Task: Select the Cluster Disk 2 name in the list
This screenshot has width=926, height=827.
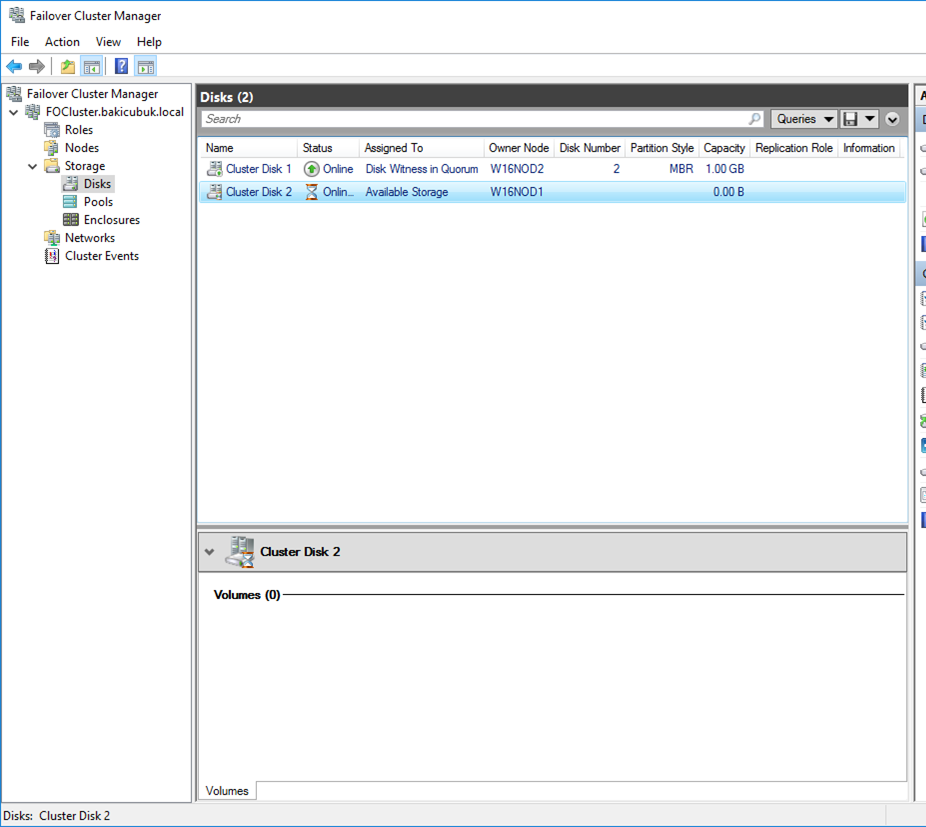Action: pos(259,192)
